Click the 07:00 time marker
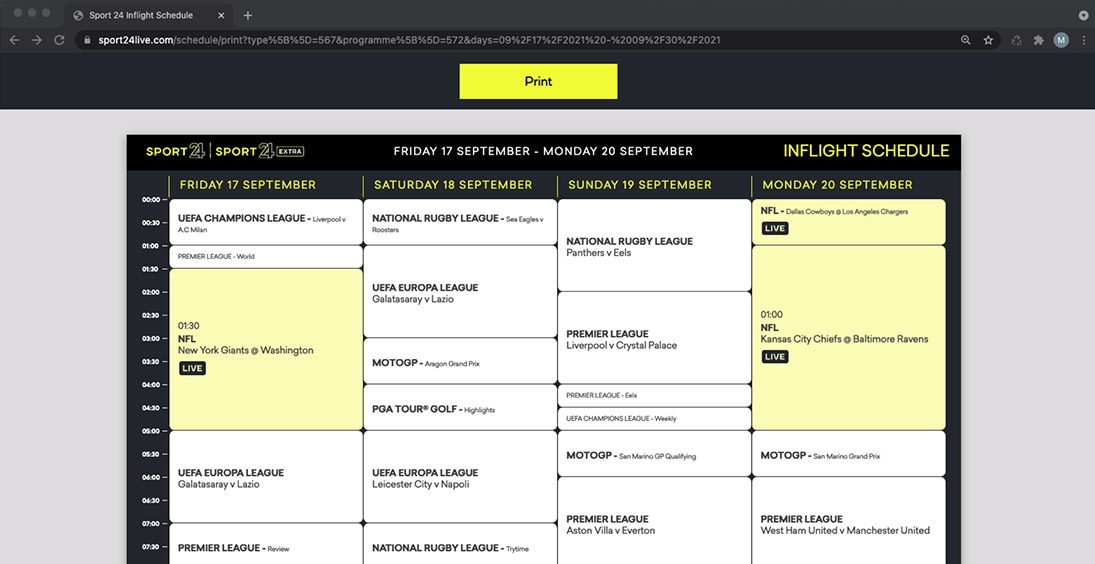Screen dimensions: 1095x564 click(151, 524)
